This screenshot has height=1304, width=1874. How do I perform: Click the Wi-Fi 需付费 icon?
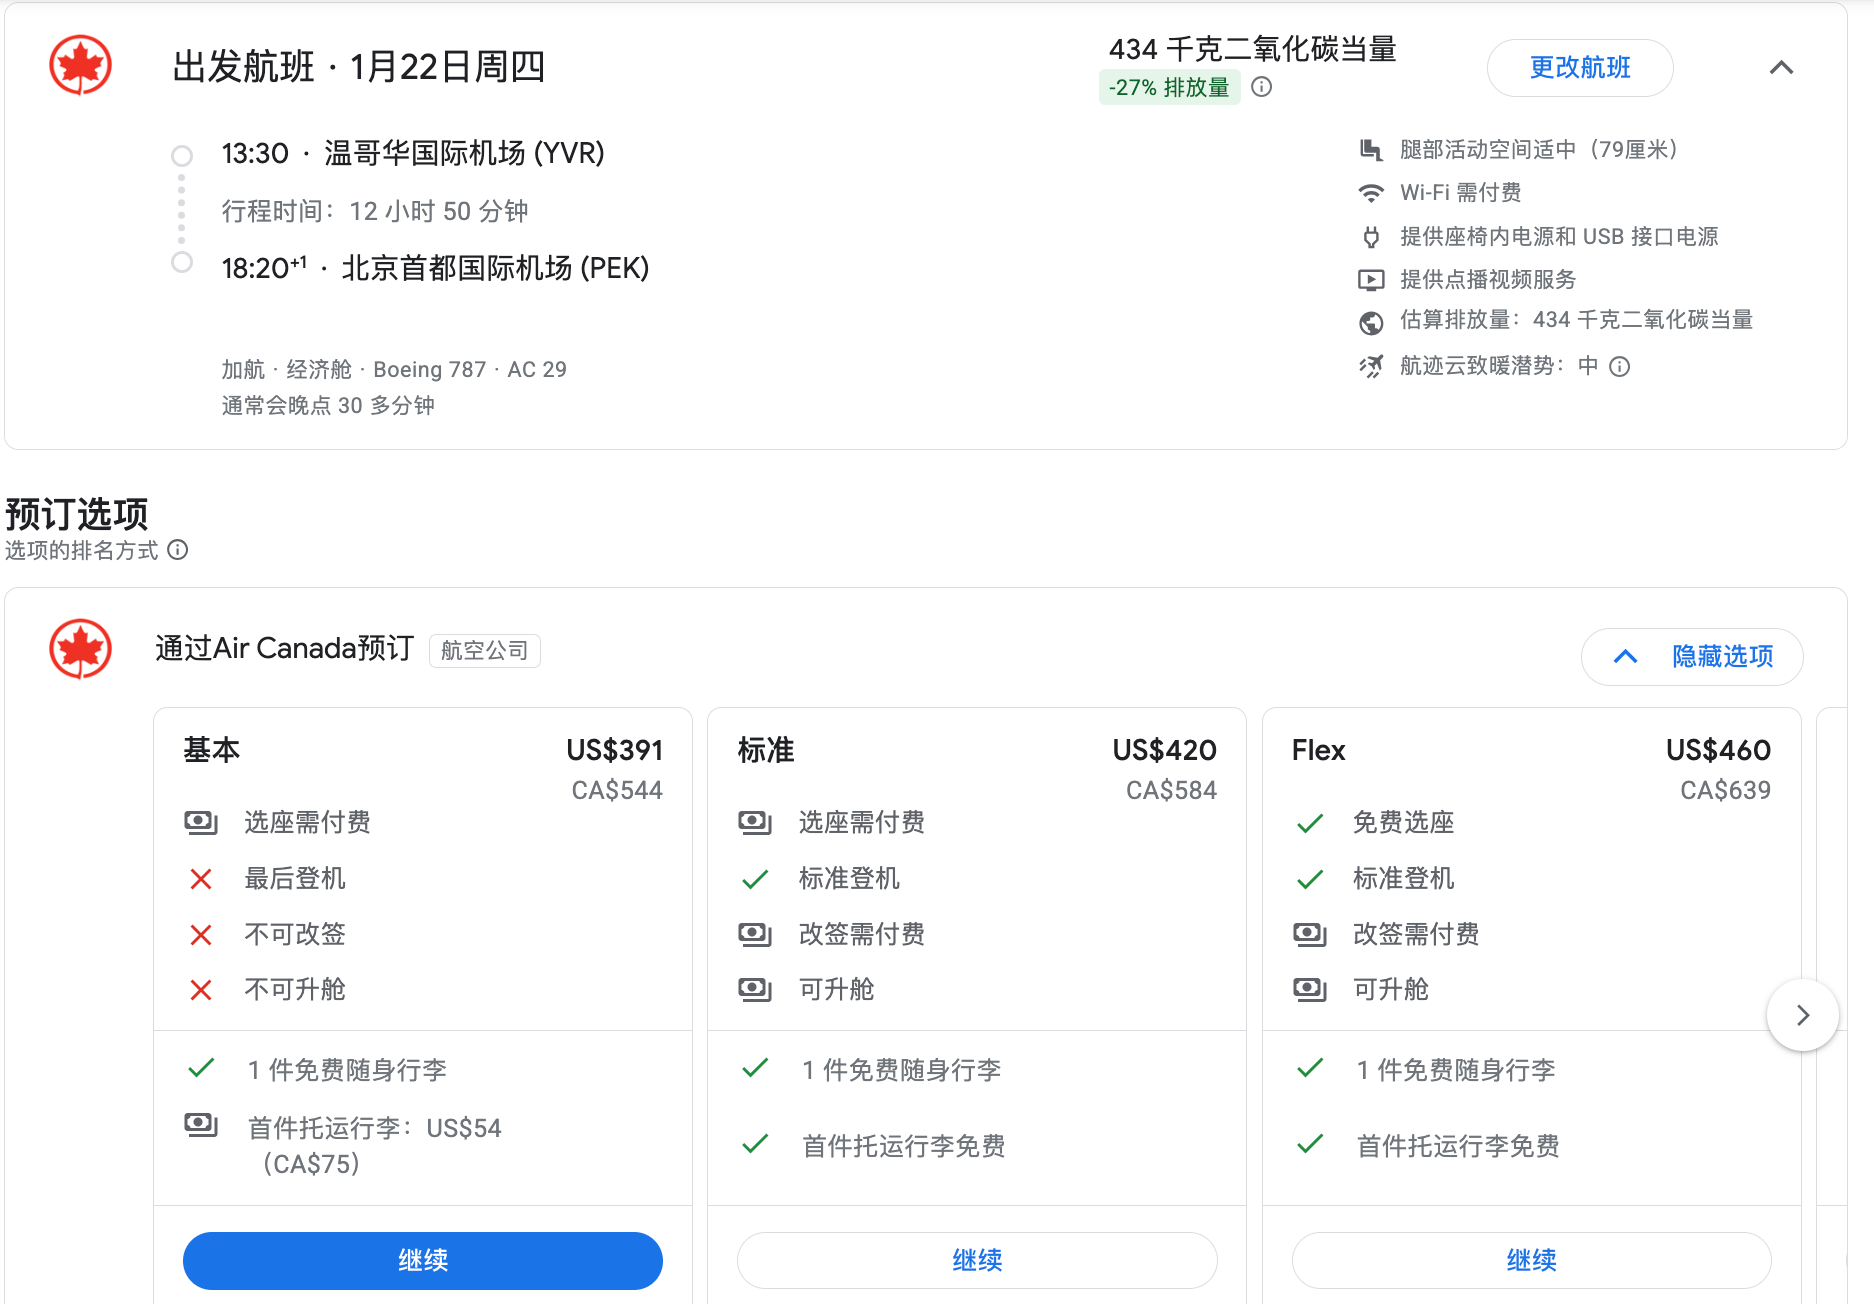[x=1371, y=192]
